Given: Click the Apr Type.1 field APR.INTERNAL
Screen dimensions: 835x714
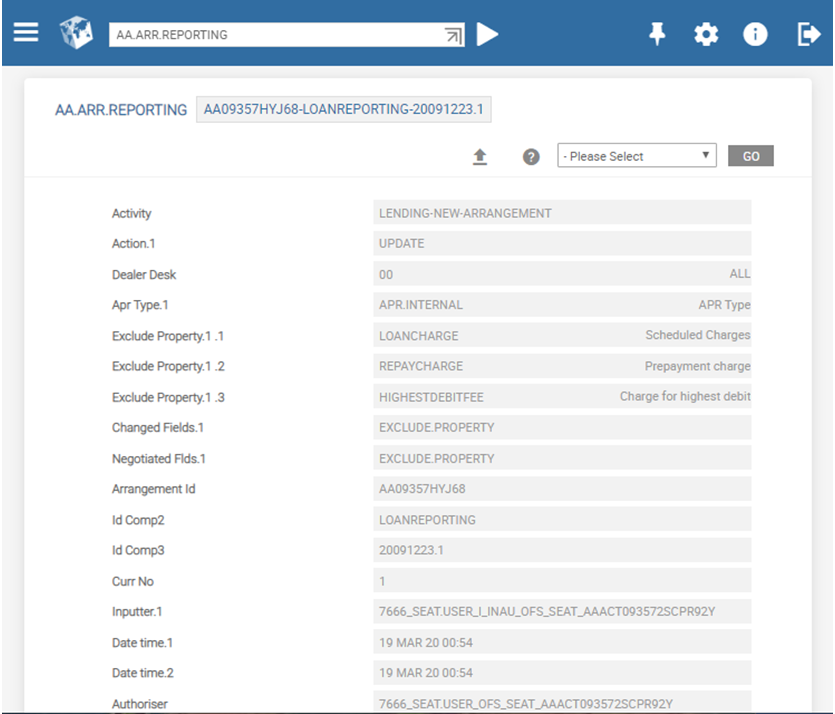Looking at the screenshot, I should 561,305.
